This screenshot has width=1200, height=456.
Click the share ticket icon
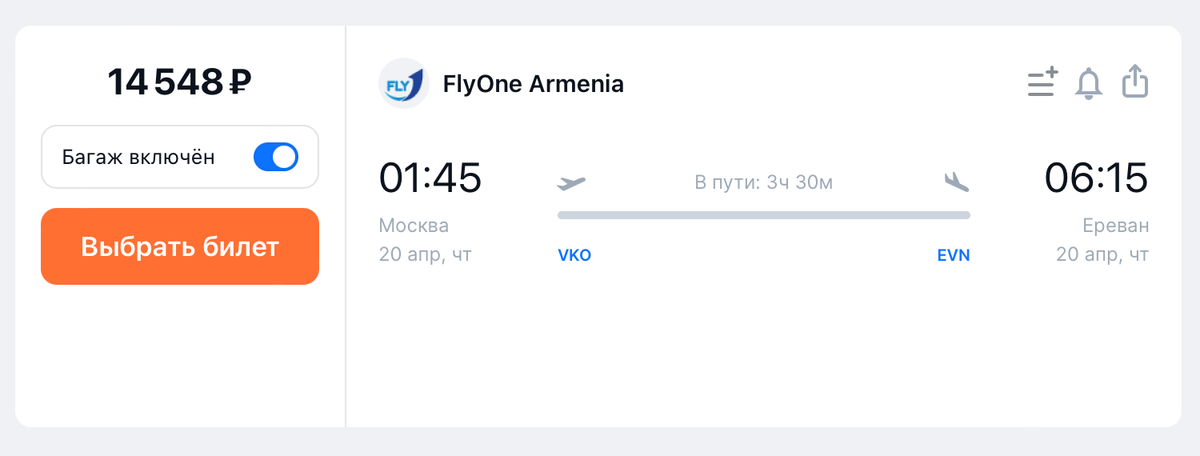(x=1134, y=82)
